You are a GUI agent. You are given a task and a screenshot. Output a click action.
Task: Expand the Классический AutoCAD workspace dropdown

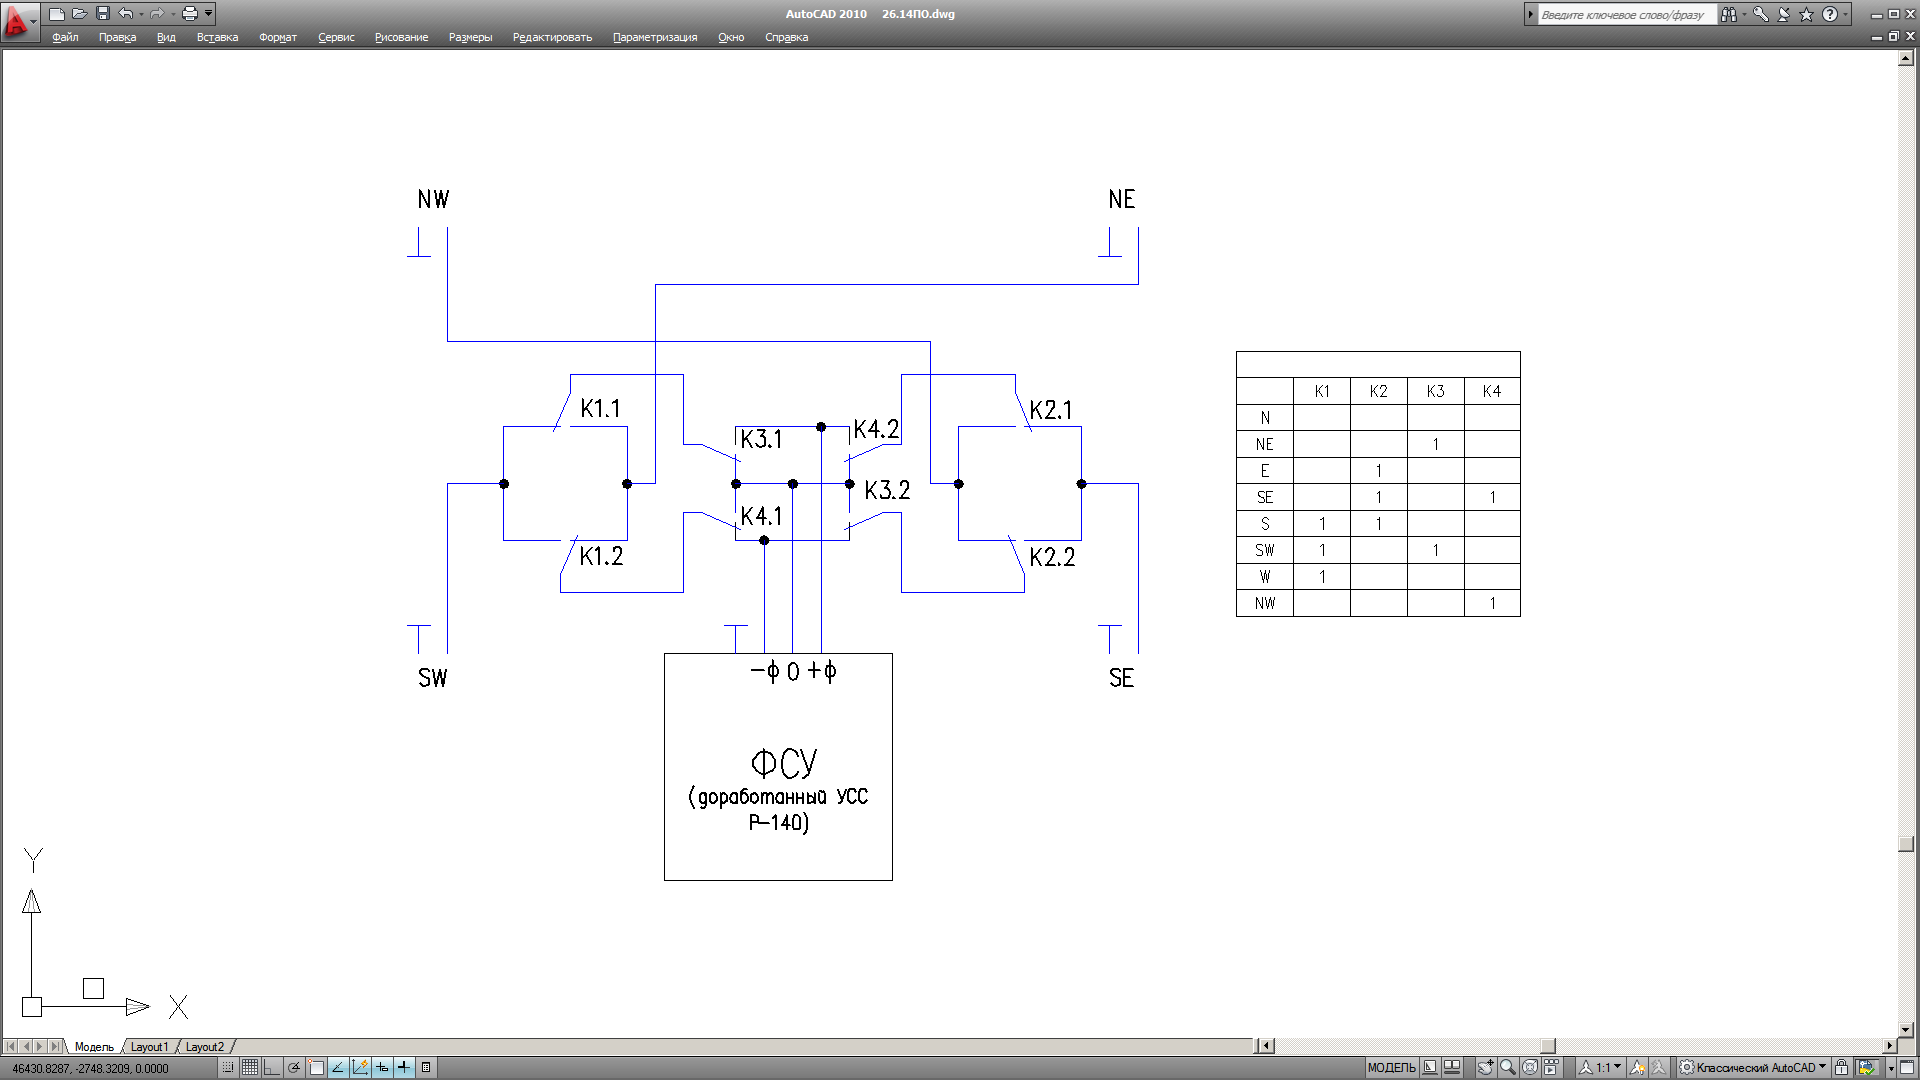click(x=1822, y=1067)
